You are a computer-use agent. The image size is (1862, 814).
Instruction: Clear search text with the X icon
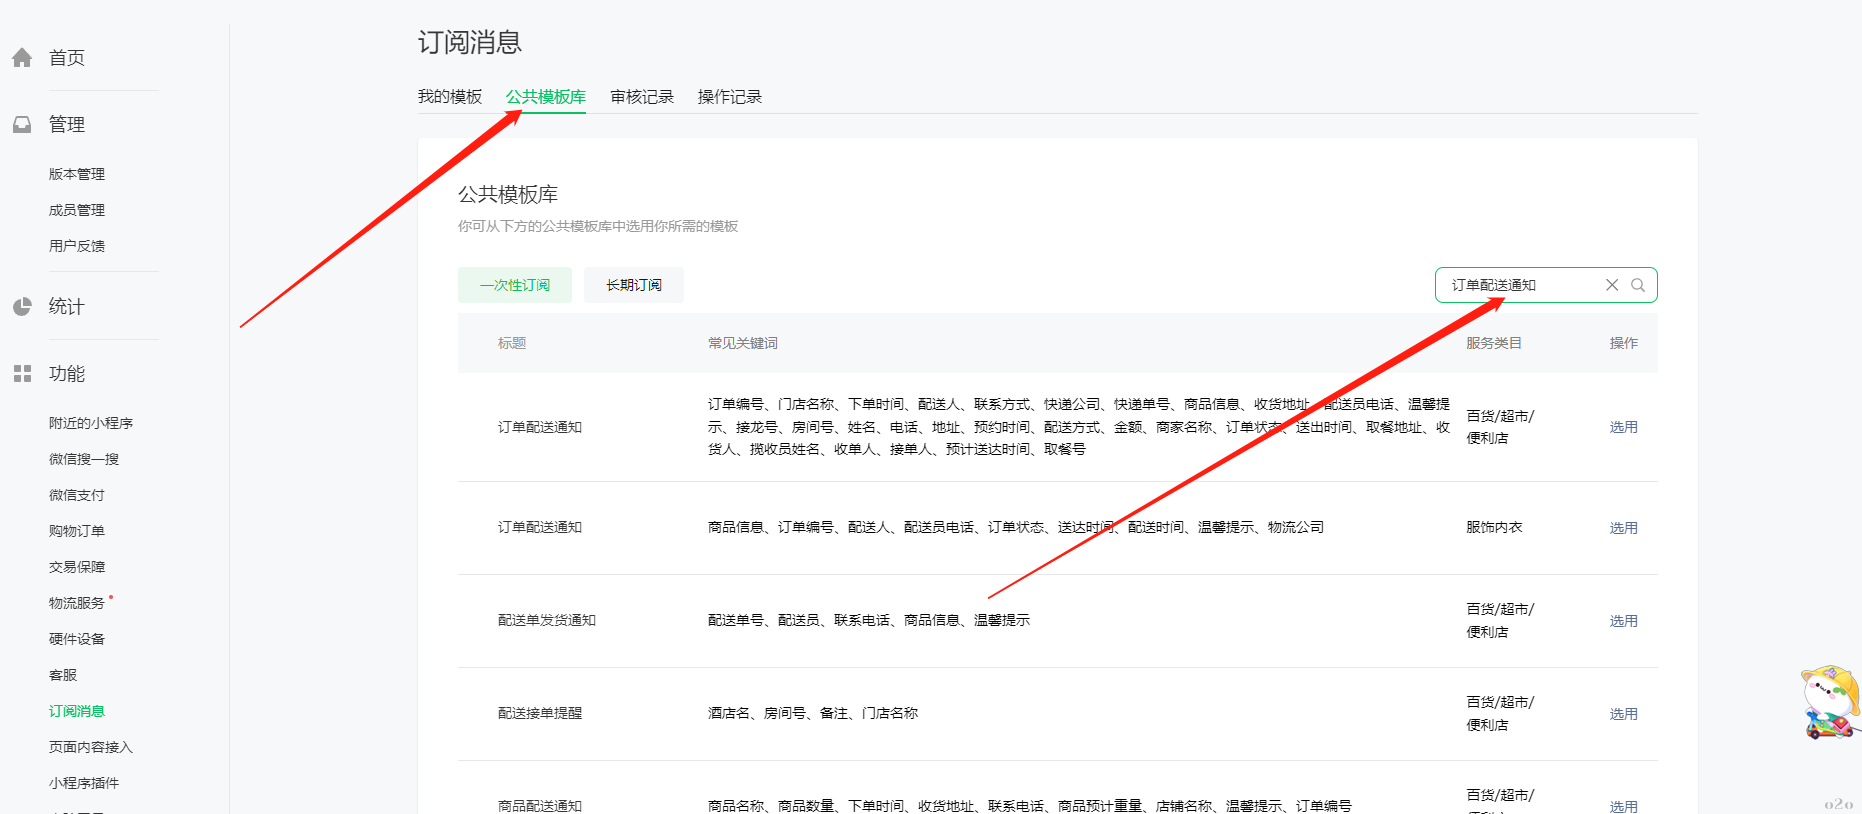point(1612,285)
